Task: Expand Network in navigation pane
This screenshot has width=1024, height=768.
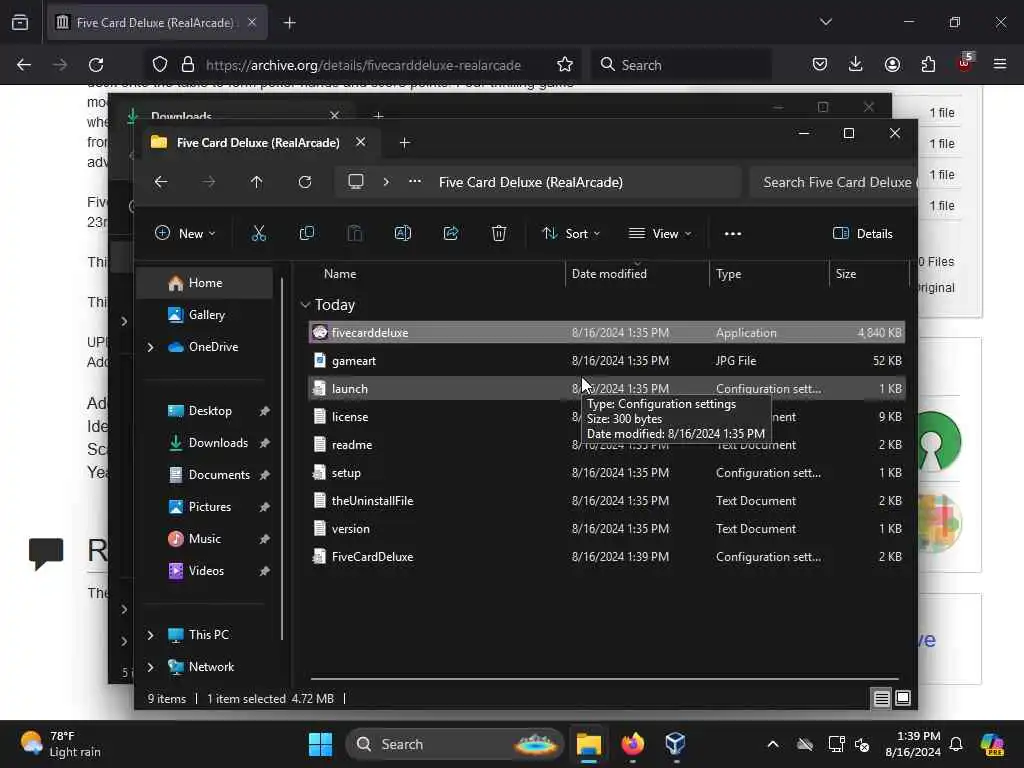Action: 150,667
